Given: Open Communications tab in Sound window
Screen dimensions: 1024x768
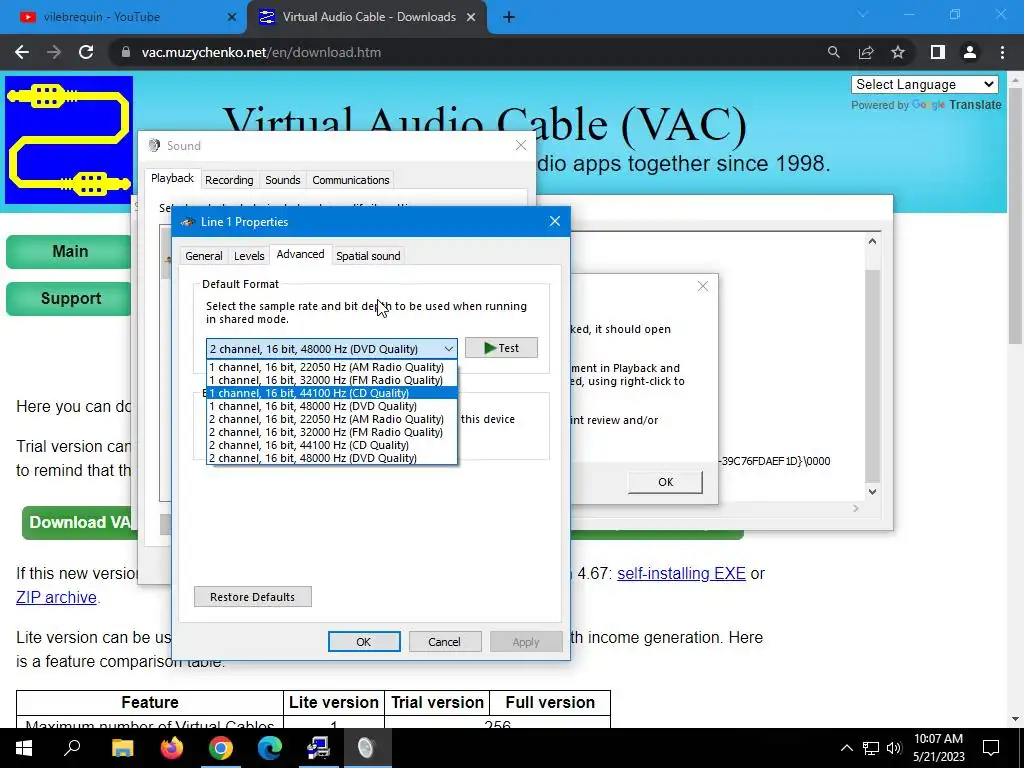Looking at the screenshot, I should pyautogui.click(x=351, y=180).
